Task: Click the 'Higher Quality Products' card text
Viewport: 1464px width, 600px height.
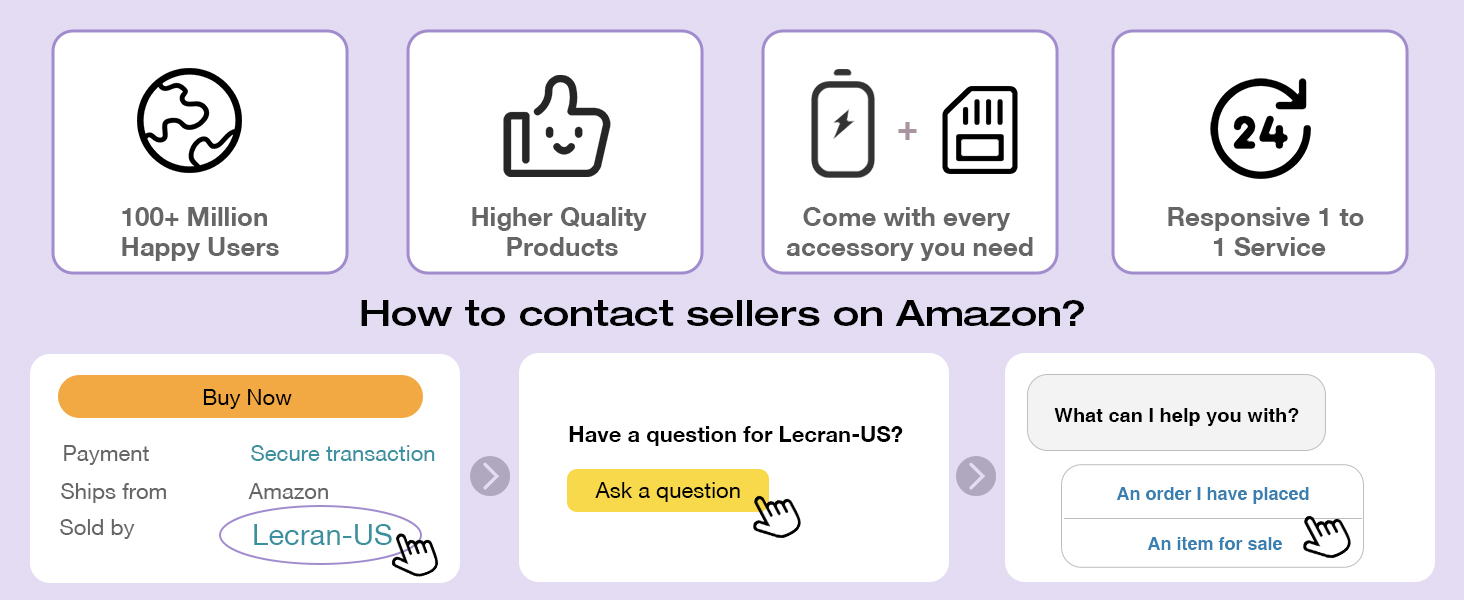Action: pos(558,232)
